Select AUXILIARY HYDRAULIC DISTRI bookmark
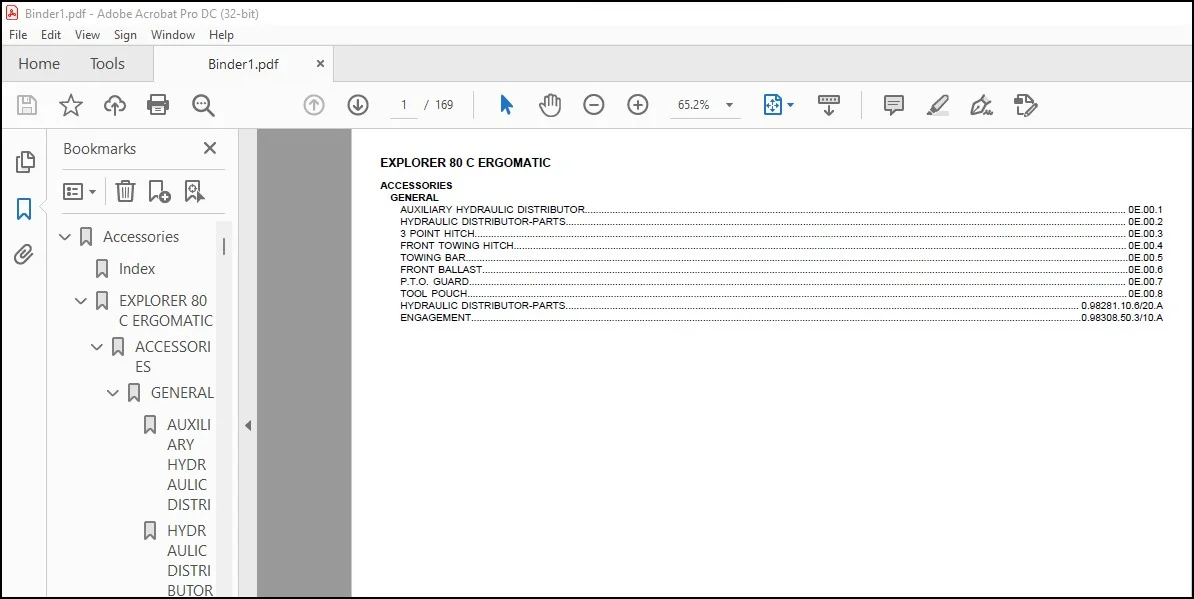The height and width of the screenshot is (599, 1194). (x=189, y=464)
